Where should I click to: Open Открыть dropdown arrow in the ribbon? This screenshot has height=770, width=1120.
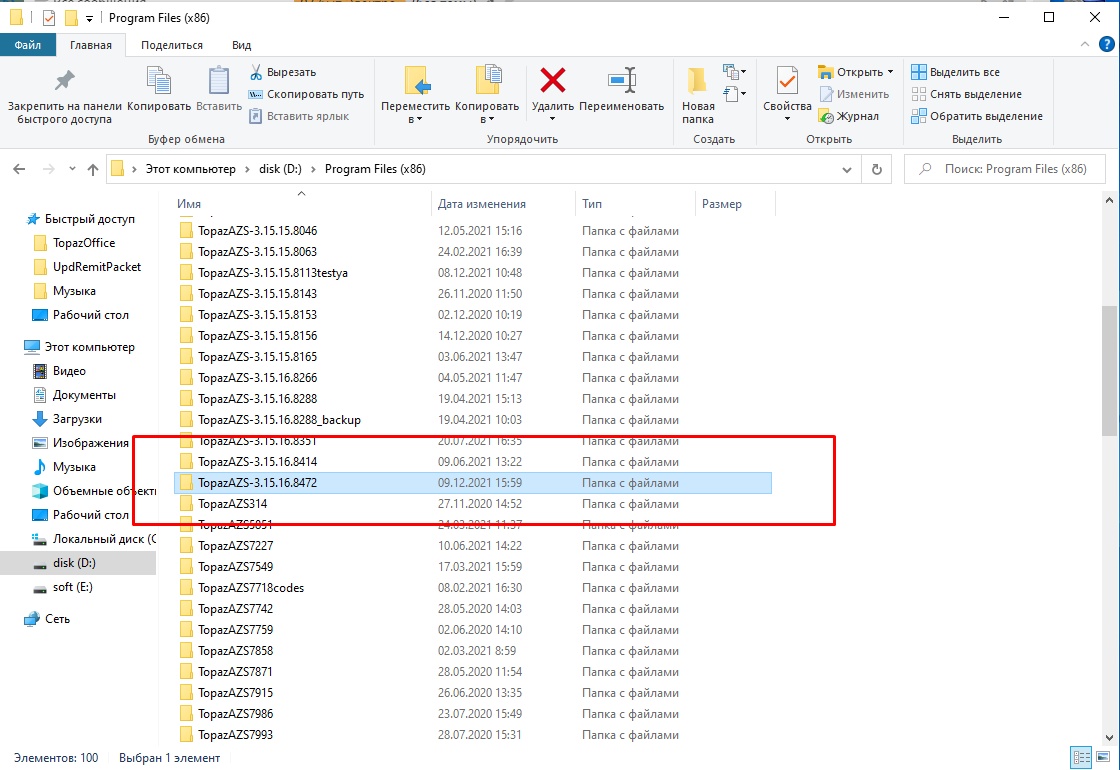[890, 72]
